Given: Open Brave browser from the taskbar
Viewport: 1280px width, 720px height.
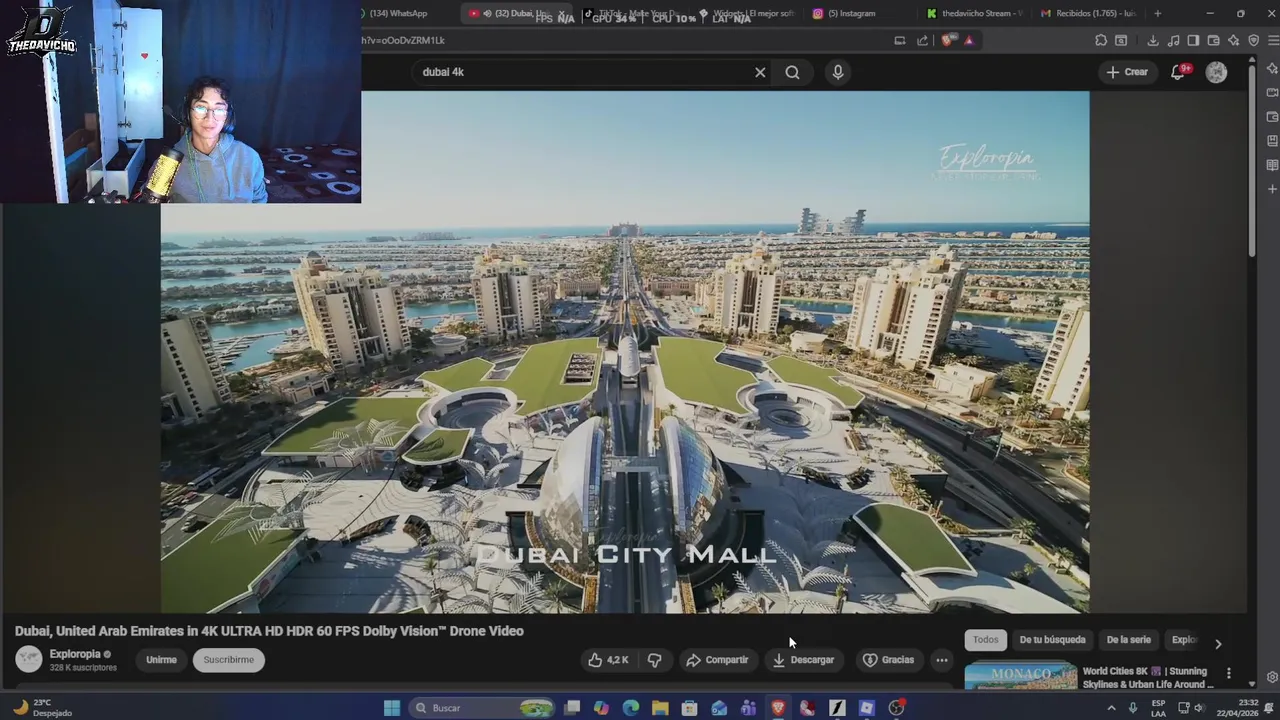Looking at the screenshot, I should pos(778,708).
